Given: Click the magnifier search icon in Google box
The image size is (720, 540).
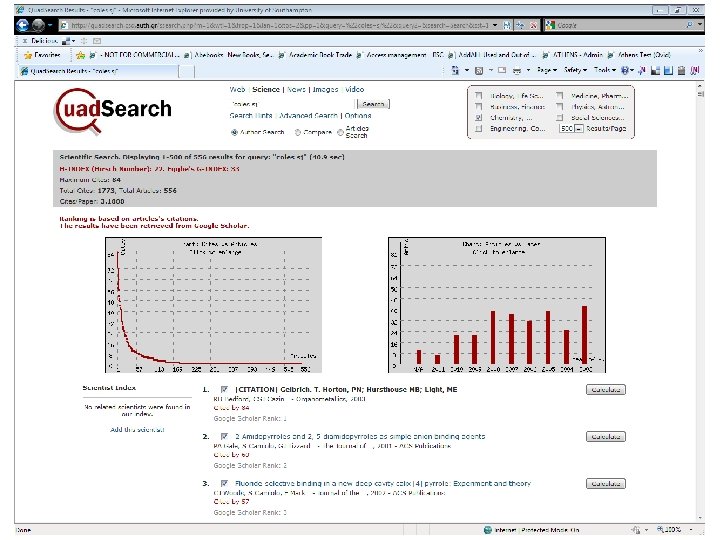Looking at the screenshot, I should 690,25.
